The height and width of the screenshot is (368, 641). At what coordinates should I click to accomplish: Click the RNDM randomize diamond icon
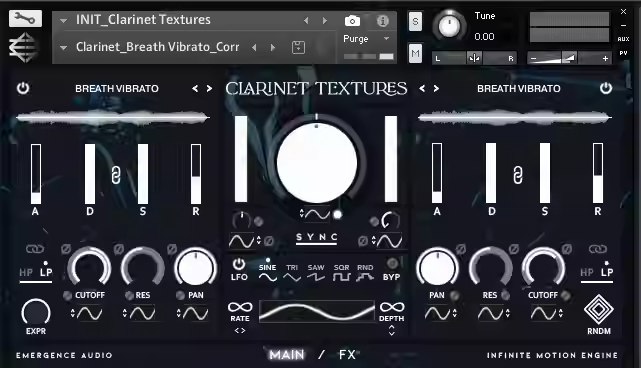coord(598,310)
